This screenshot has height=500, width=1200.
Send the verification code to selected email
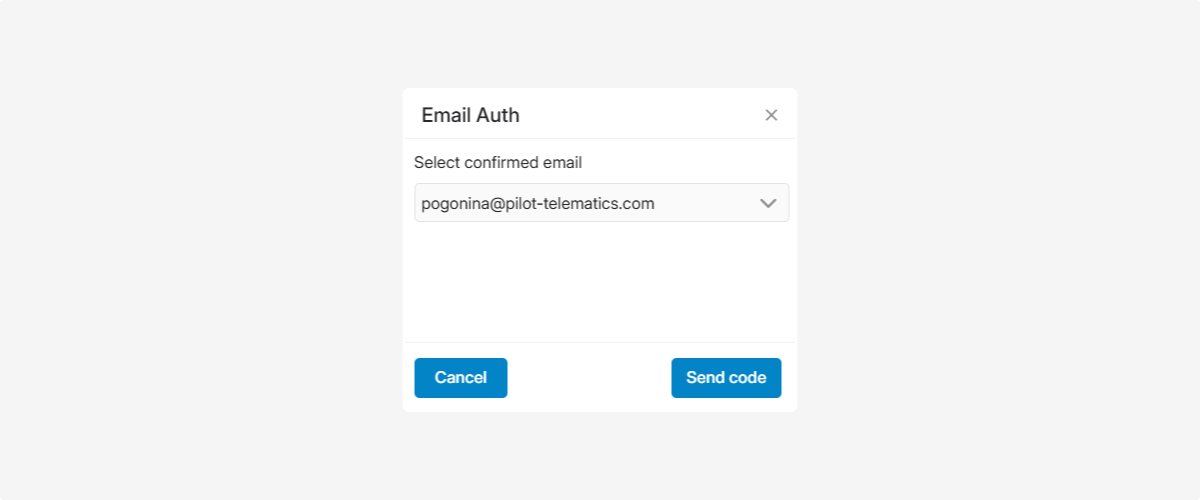click(x=726, y=378)
